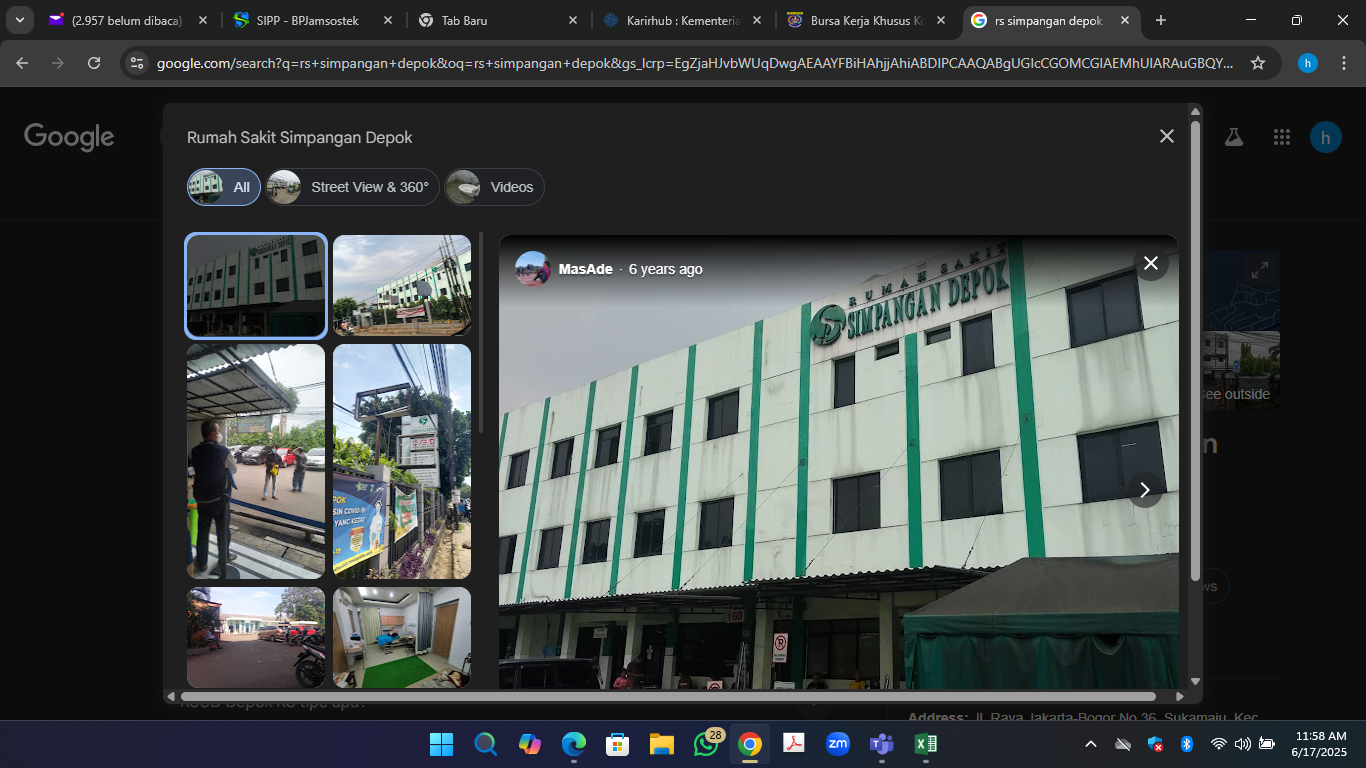
Task: Click the dialog vertical scrollbar
Action: (x=1194, y=350)
